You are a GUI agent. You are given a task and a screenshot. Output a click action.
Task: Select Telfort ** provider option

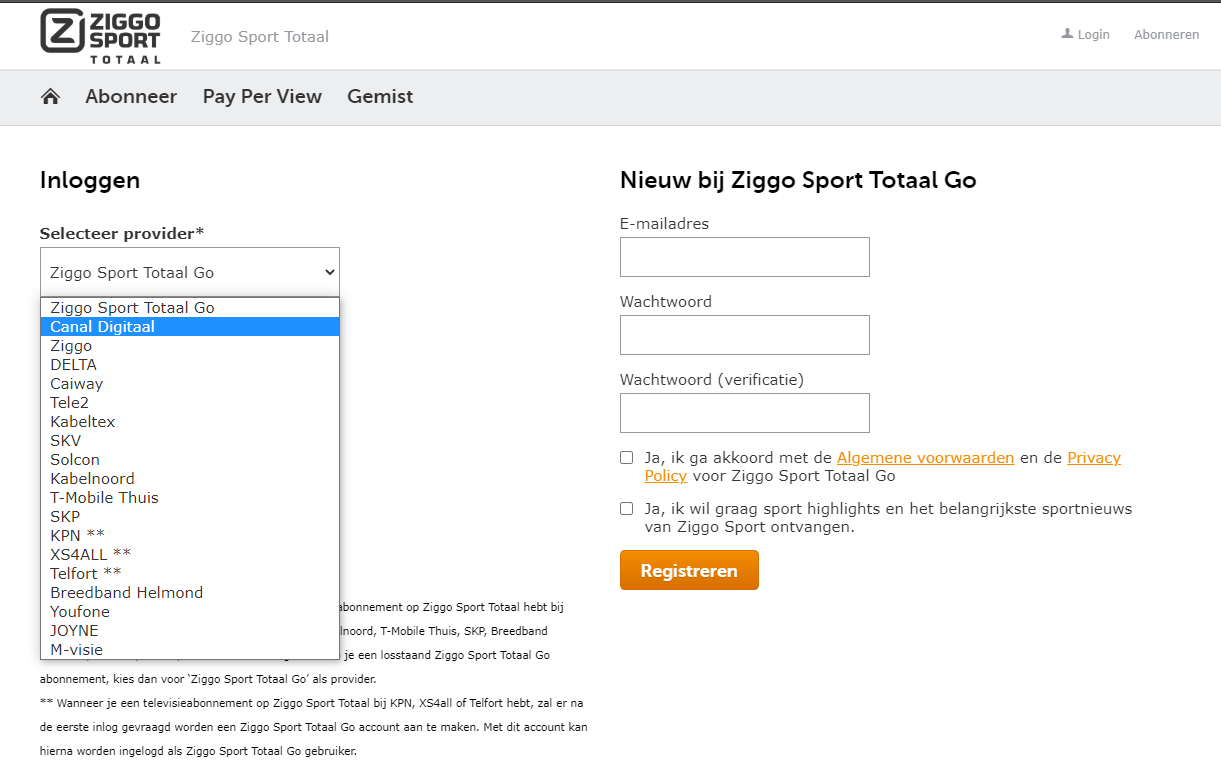(190, 574)
